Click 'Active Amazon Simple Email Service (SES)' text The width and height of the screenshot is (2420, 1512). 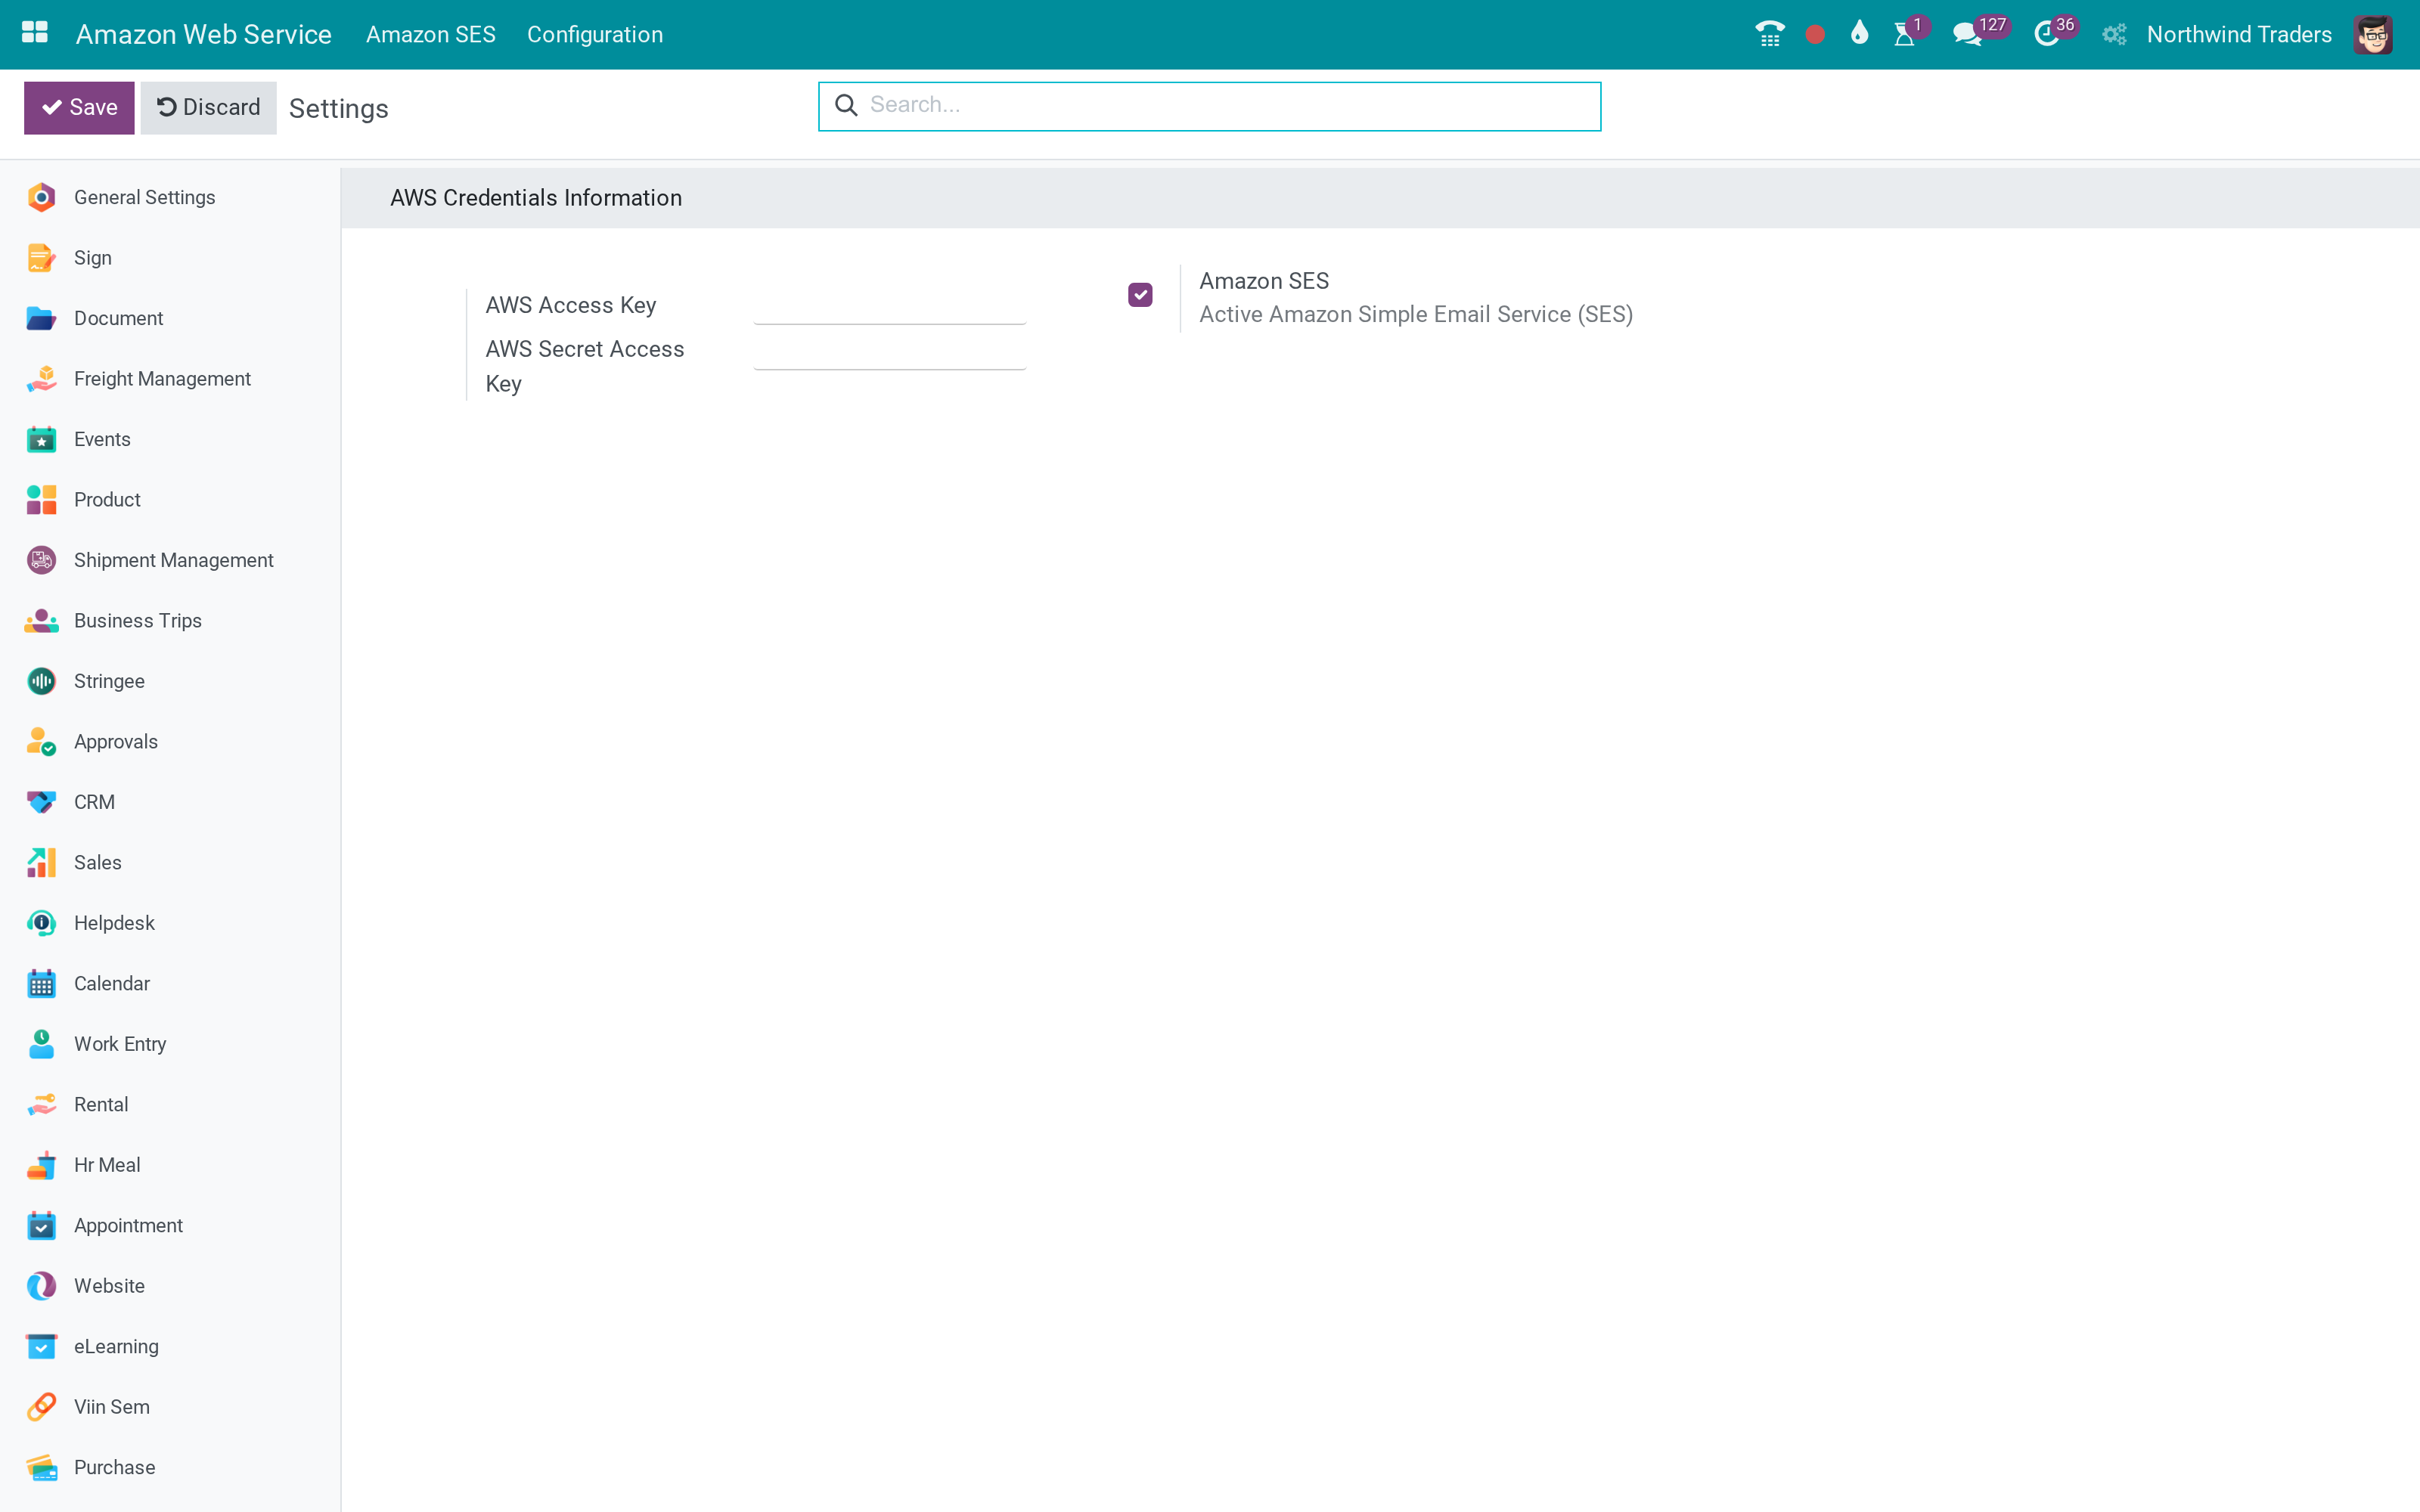1416,315
